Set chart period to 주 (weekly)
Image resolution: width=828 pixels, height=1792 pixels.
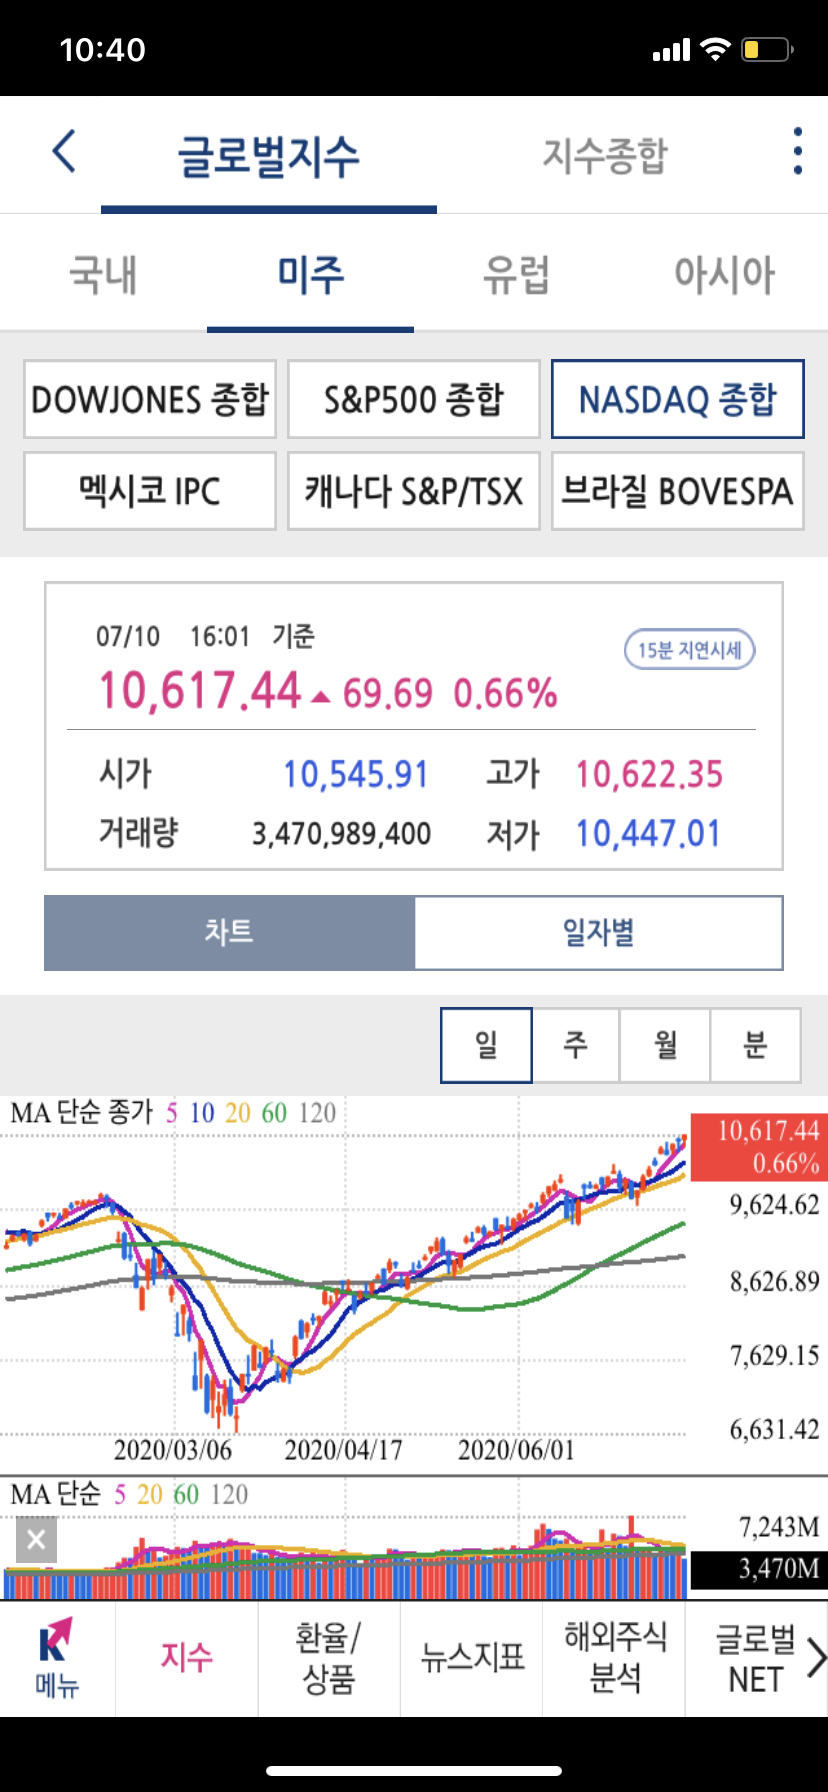tap(576, 1045)
